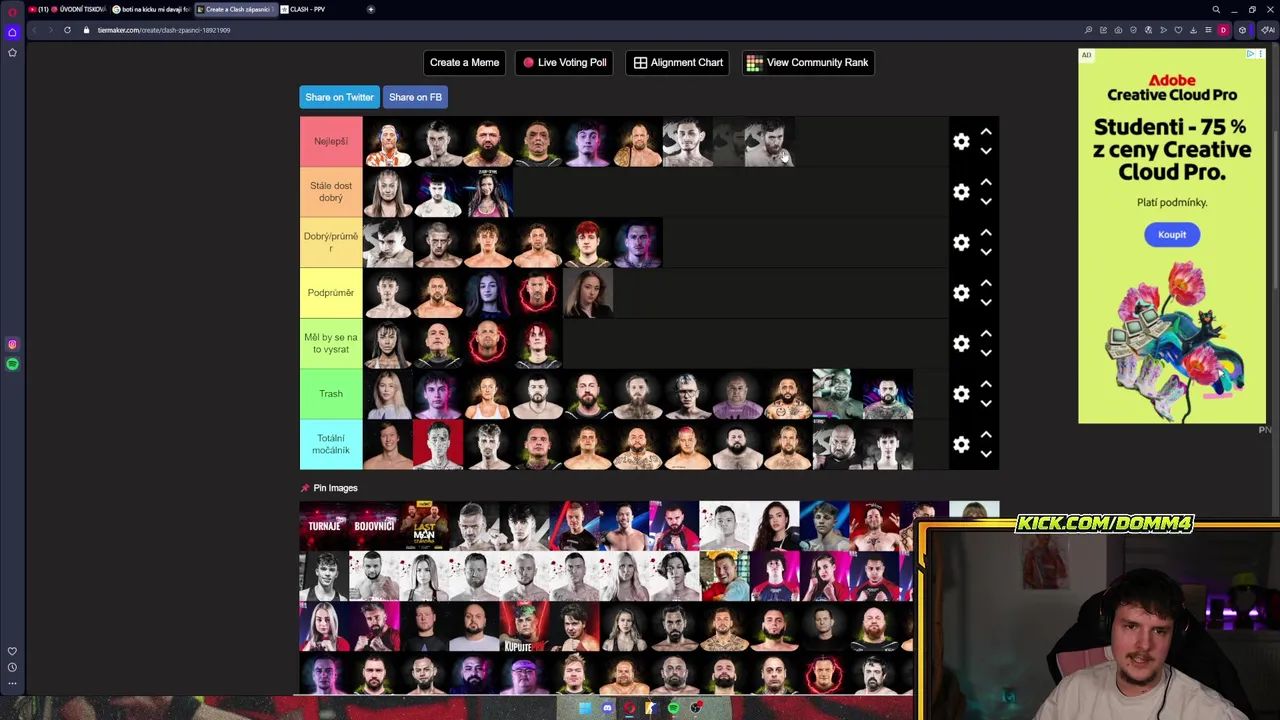Select Nejlepší tier label
Image resolution: width=1280 pixels, height=720 pixels.
331,141
